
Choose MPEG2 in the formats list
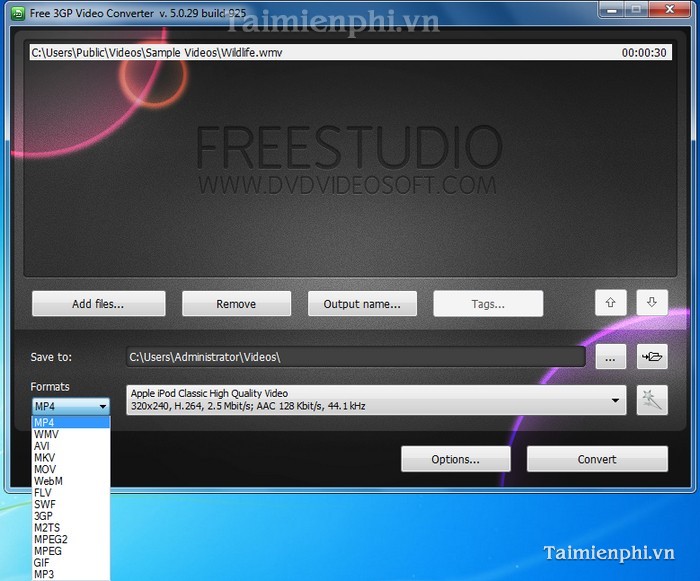click(71, 539)
